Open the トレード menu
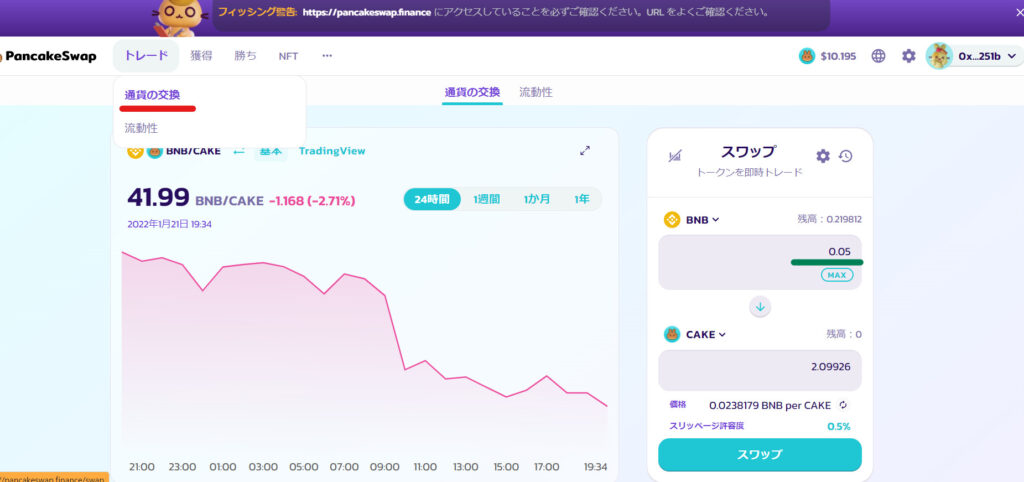Viewport: 1024px width, 482px height. click(146, 56)
